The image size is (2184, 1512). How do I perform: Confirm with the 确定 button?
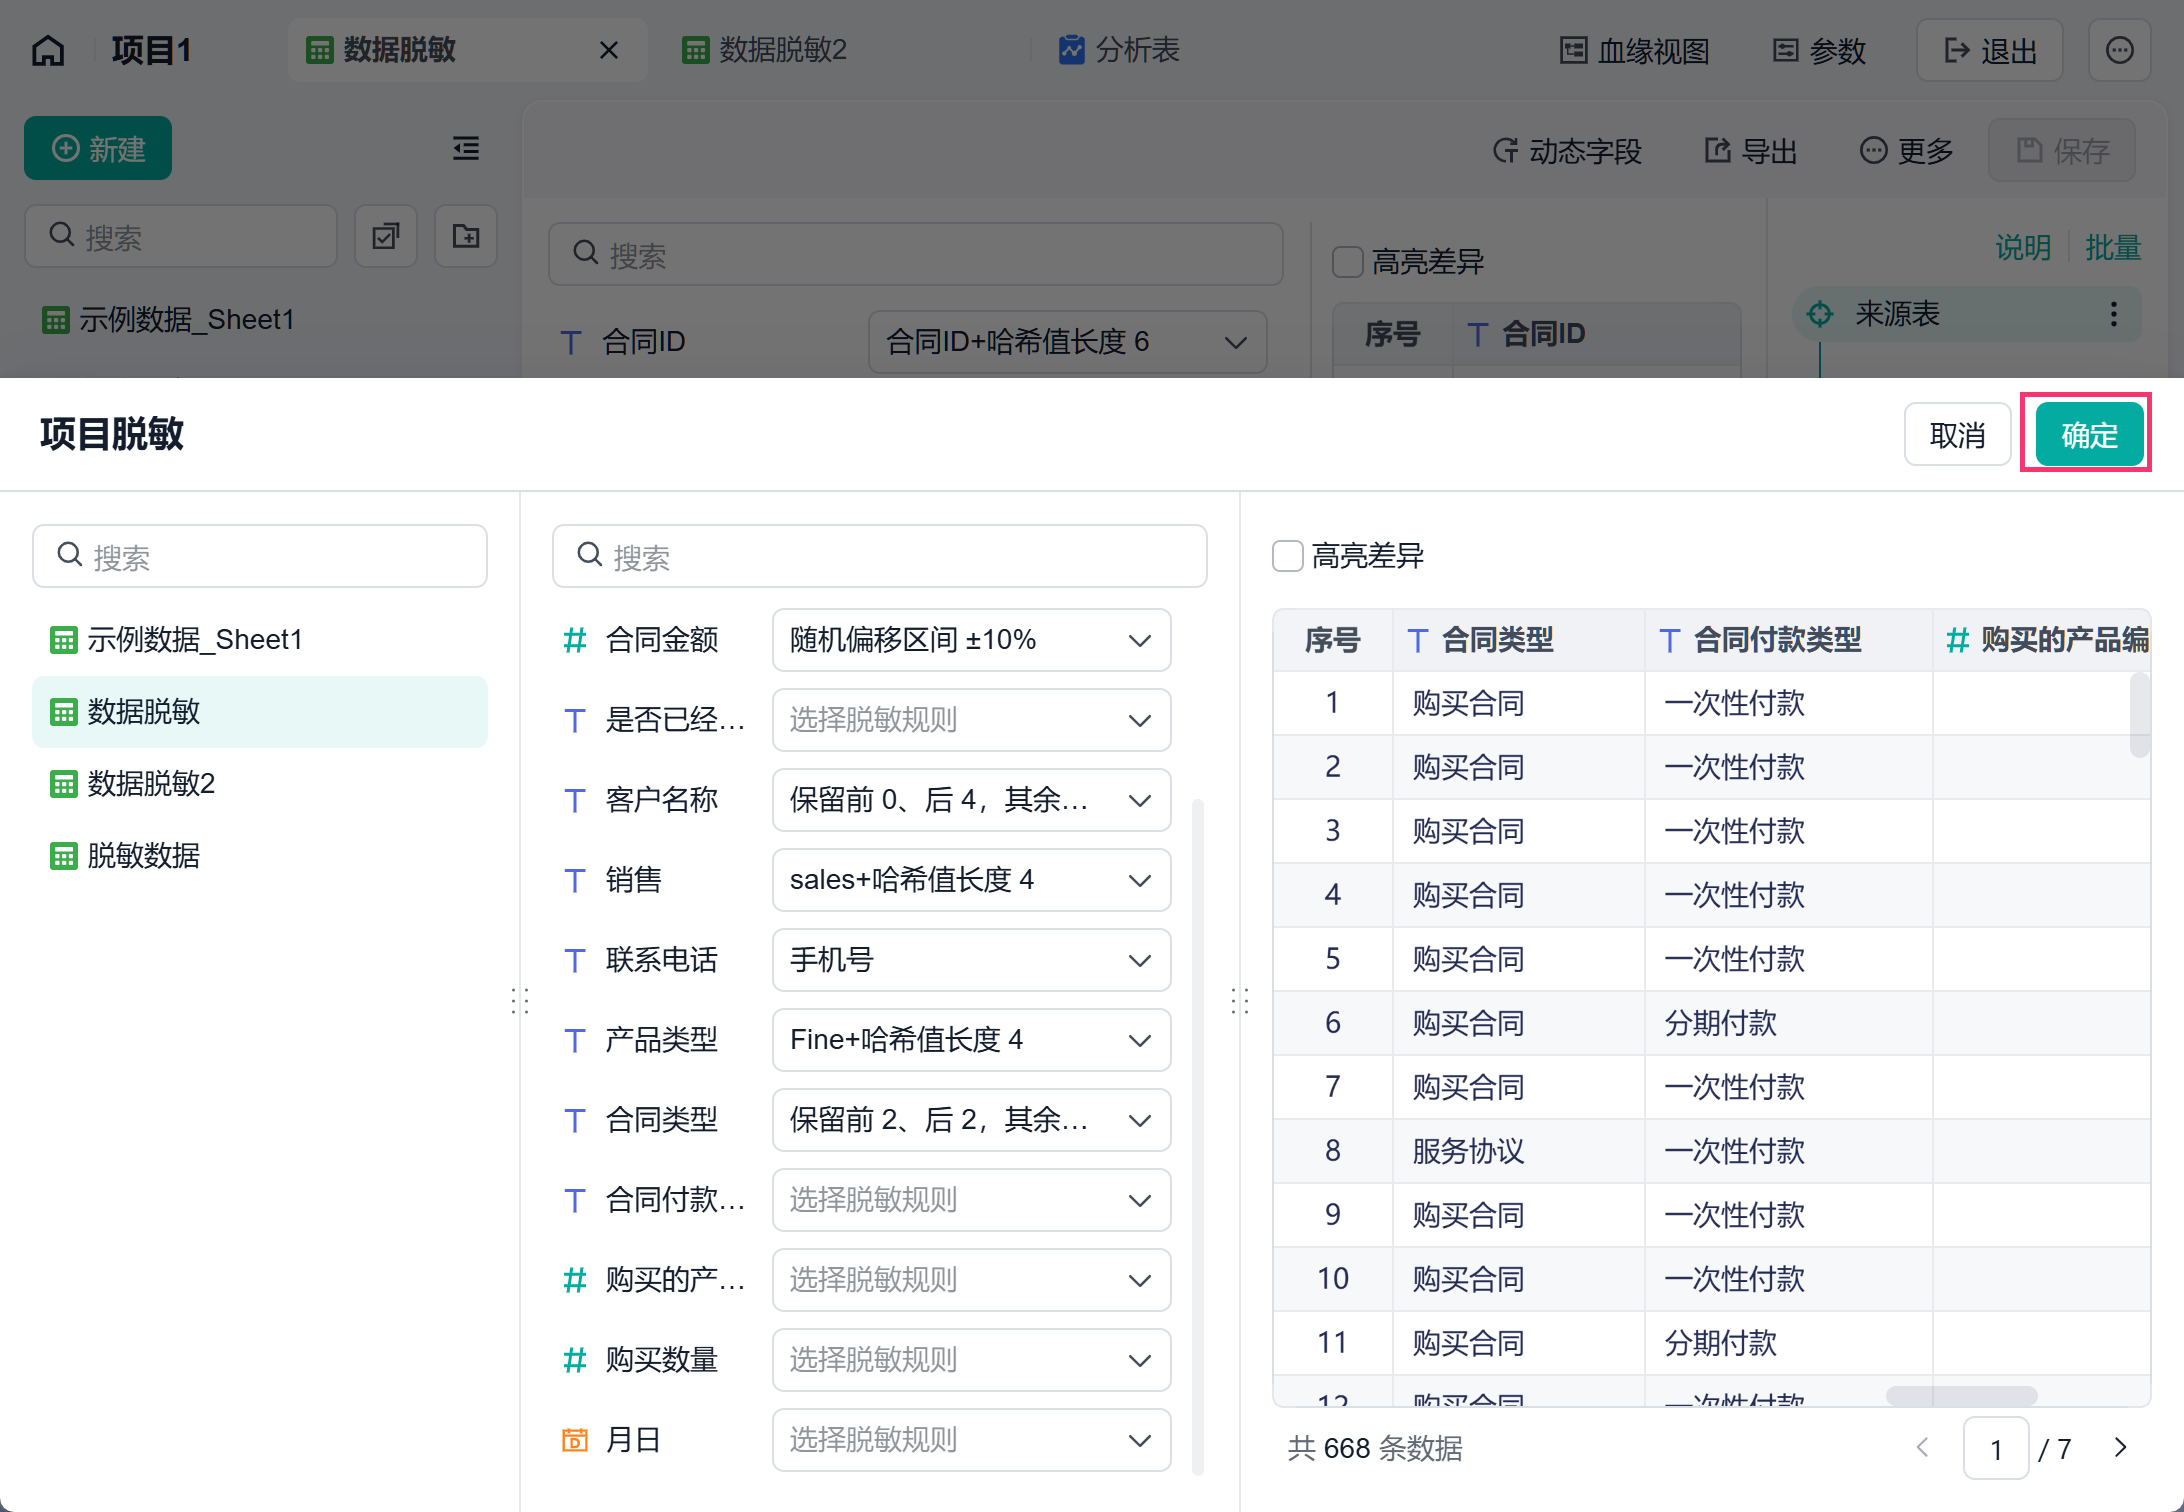click(x=2089, y=435)
